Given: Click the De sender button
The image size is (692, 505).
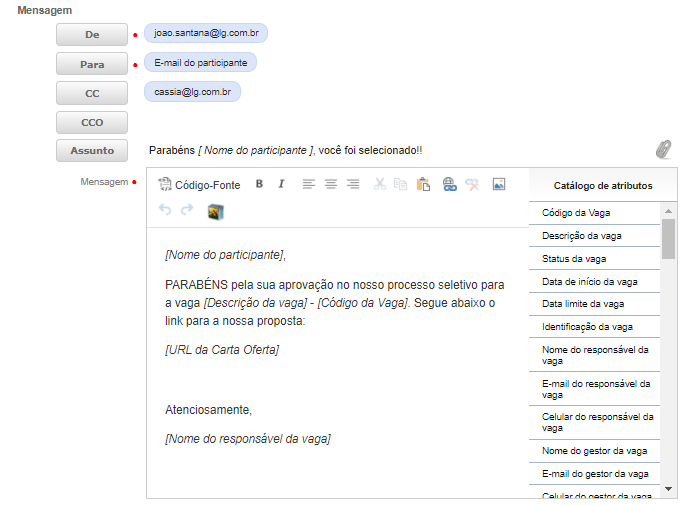Looking at the screenshot, I should click(x=92, y=34).
